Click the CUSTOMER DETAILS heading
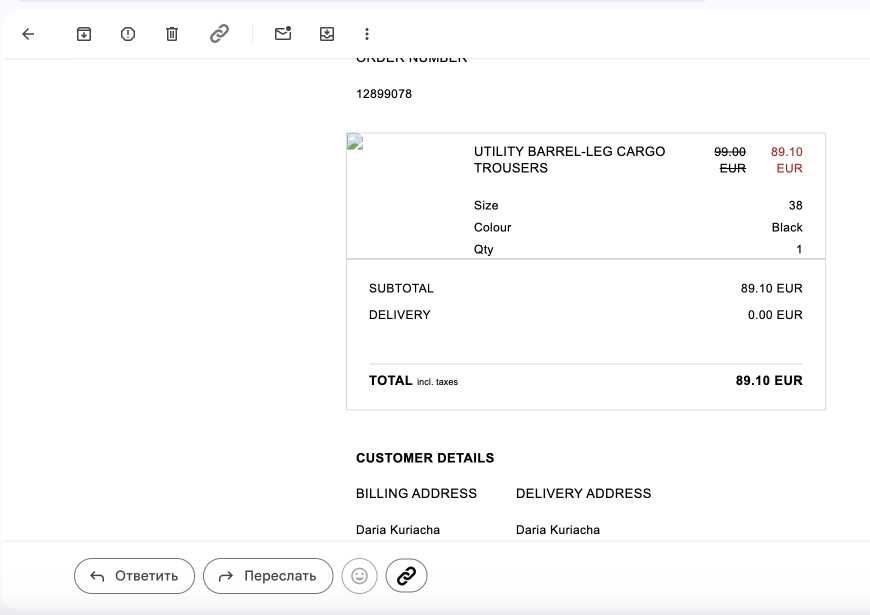 tap(425, 458)
